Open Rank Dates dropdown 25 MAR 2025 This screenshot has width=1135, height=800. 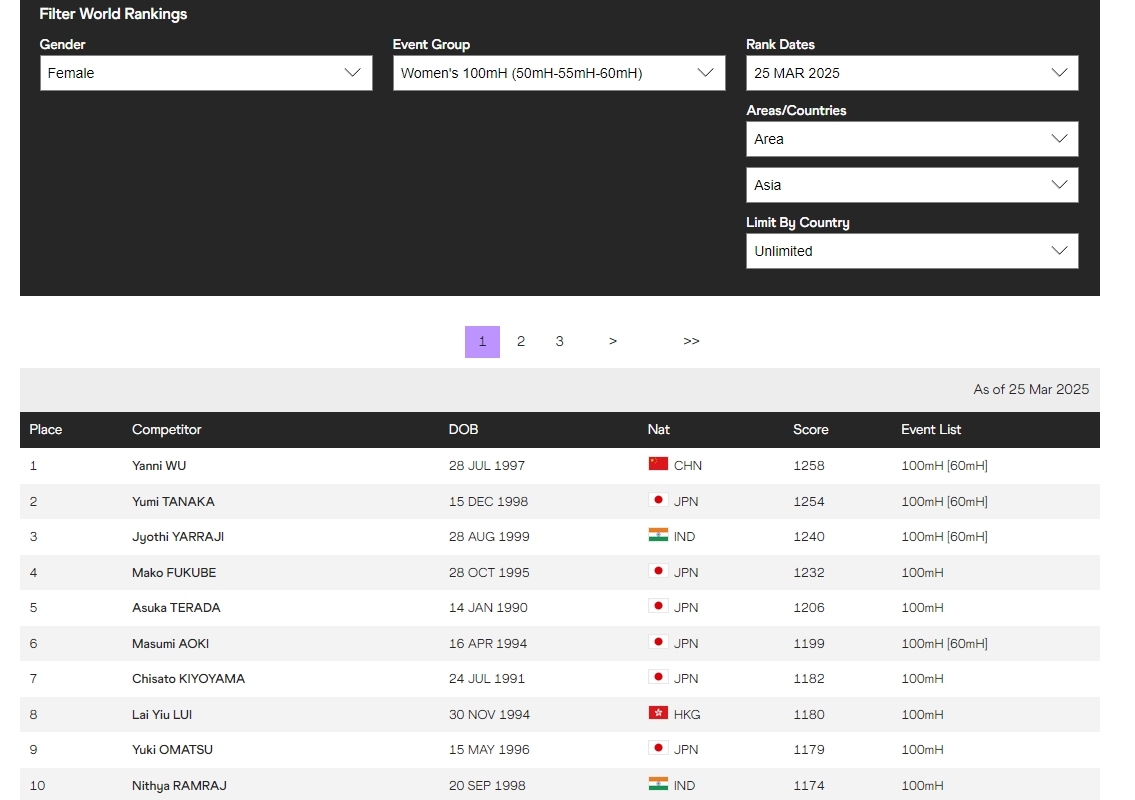pos(912,73)
